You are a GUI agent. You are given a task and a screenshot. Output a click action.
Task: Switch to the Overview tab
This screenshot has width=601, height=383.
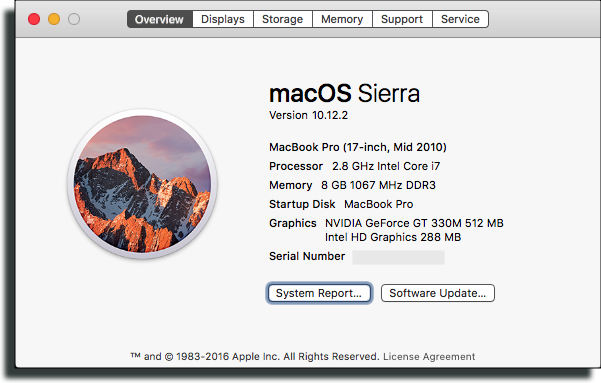[159, 19]
